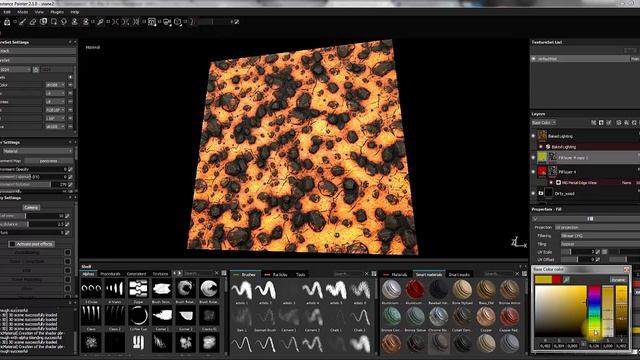Close the TextureSet Settings panel
Viewport: 640px width, 360px height.
click(x=75, y=42)
